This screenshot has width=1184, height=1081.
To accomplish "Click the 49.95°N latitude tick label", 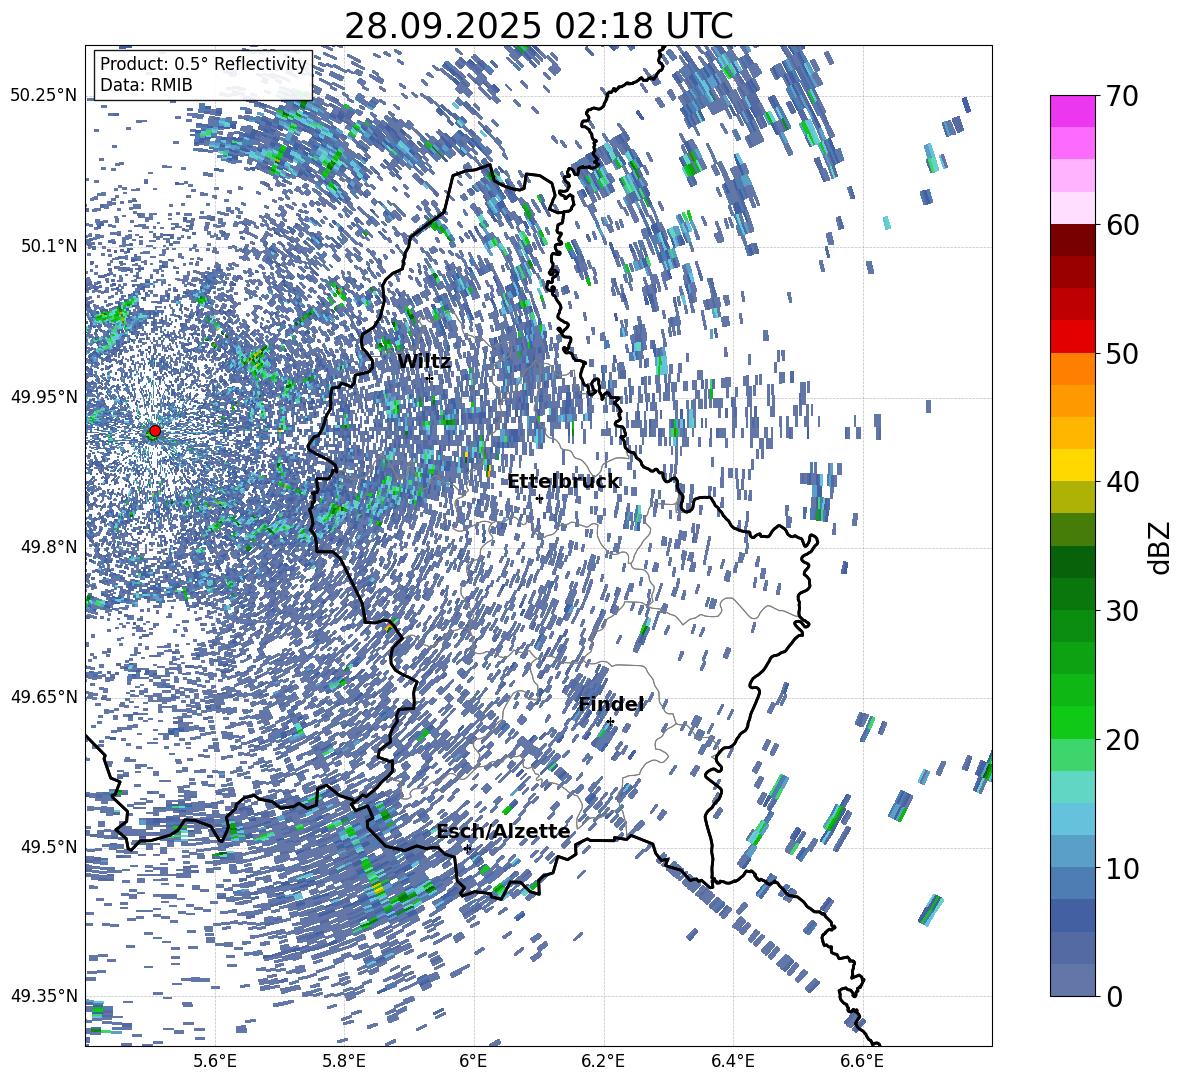I will [x=44, y=396].
